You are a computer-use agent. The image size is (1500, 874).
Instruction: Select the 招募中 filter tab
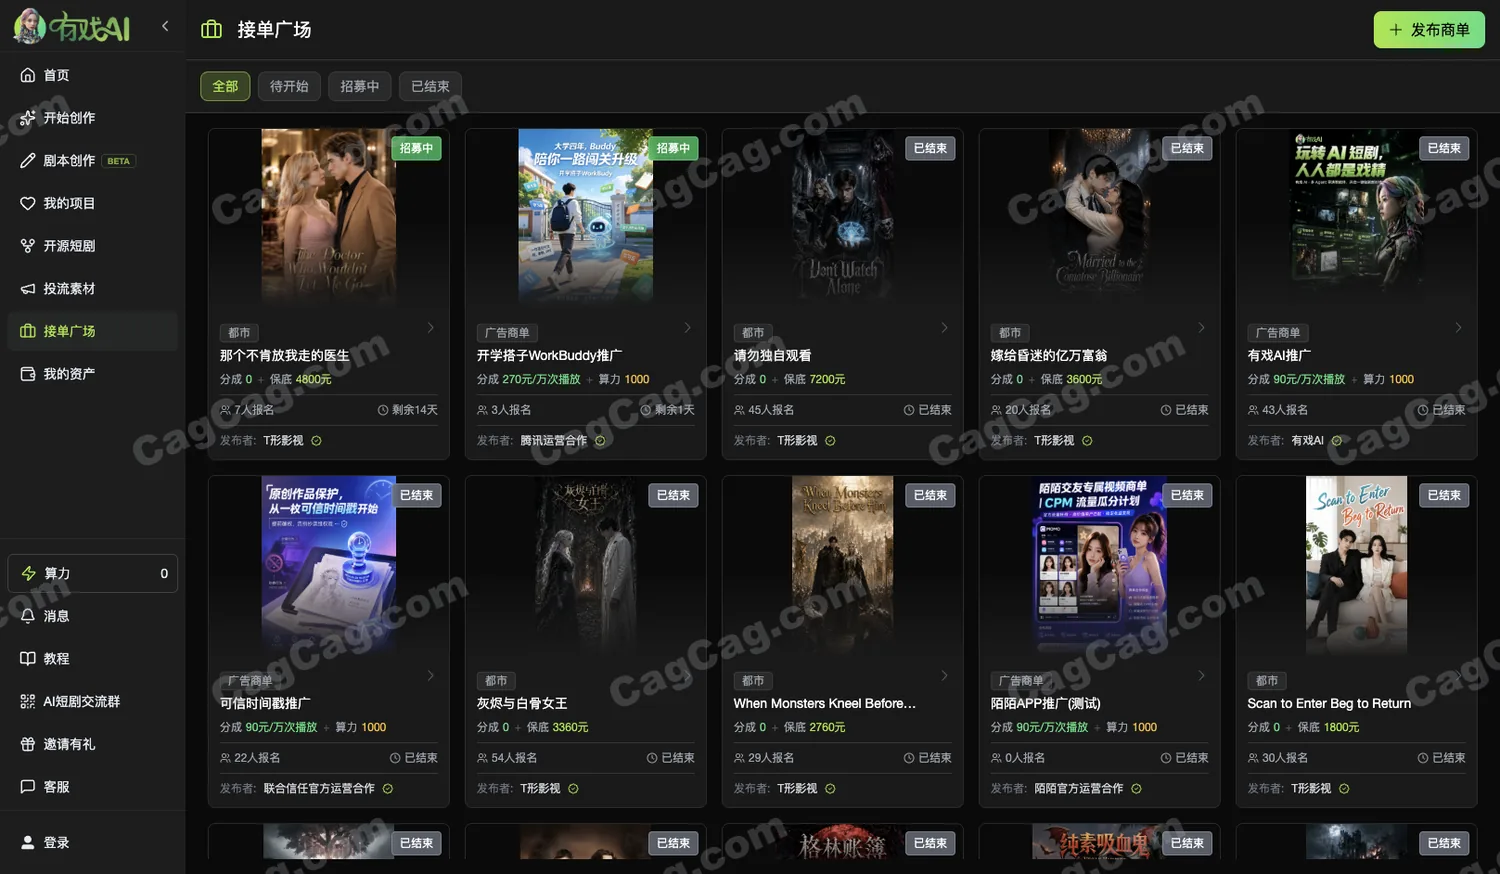359,86
